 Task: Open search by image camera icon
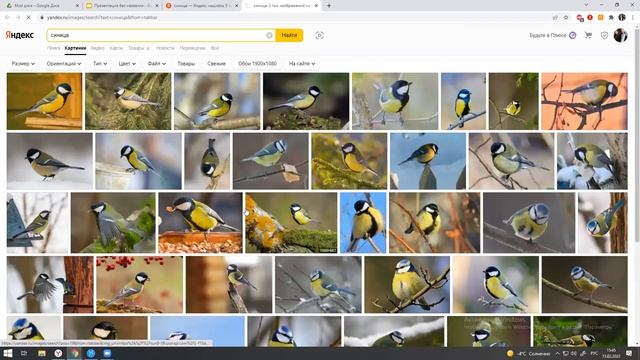(x=320, y=36)
